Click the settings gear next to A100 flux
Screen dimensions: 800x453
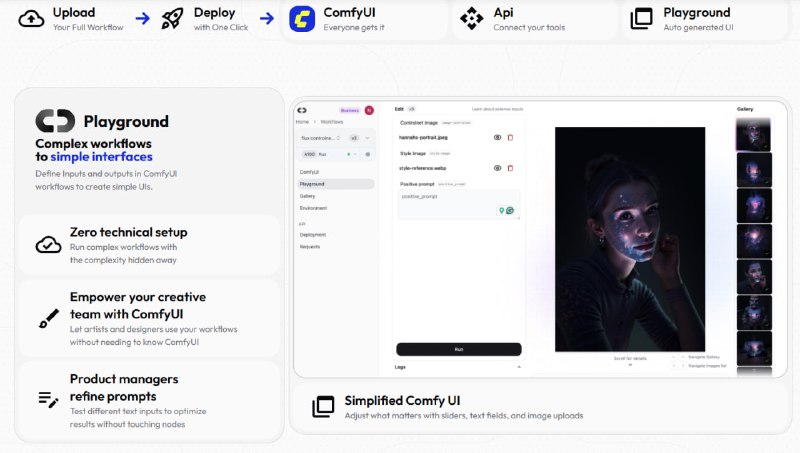(x=368, y=154)
